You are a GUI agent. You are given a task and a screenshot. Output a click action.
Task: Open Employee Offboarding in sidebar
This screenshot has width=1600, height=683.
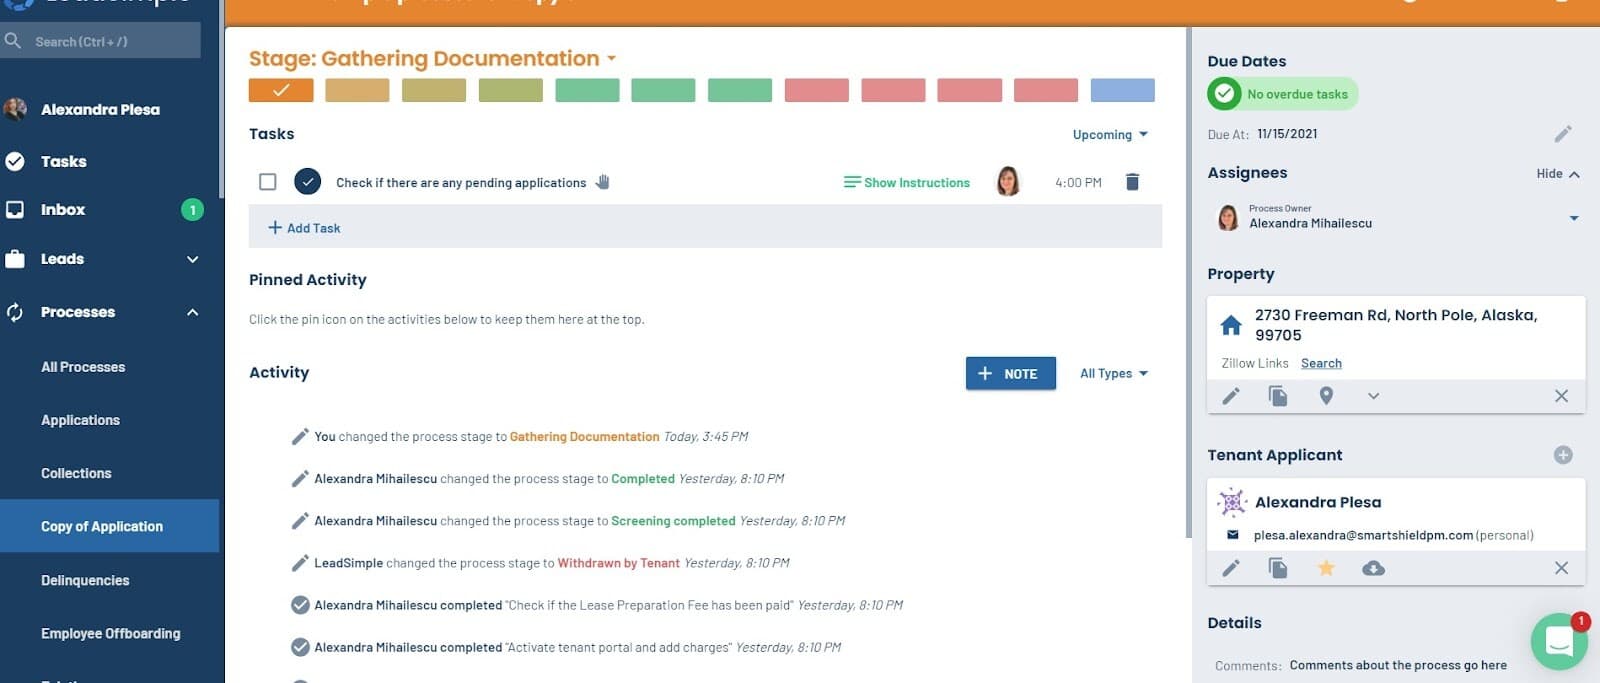[111, 633]
